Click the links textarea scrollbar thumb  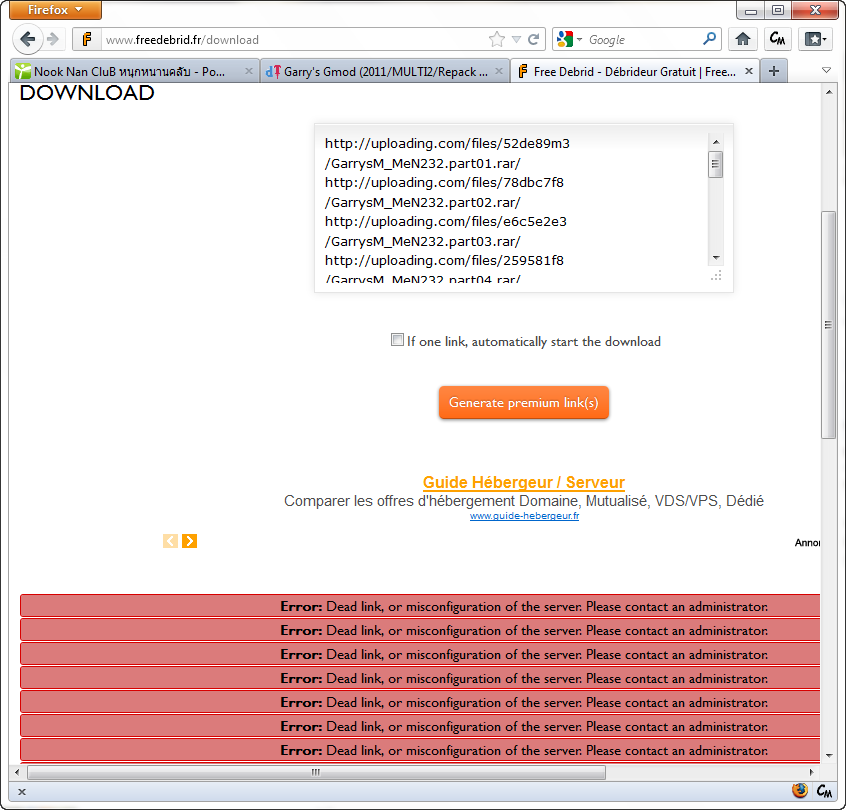point(715,164)
